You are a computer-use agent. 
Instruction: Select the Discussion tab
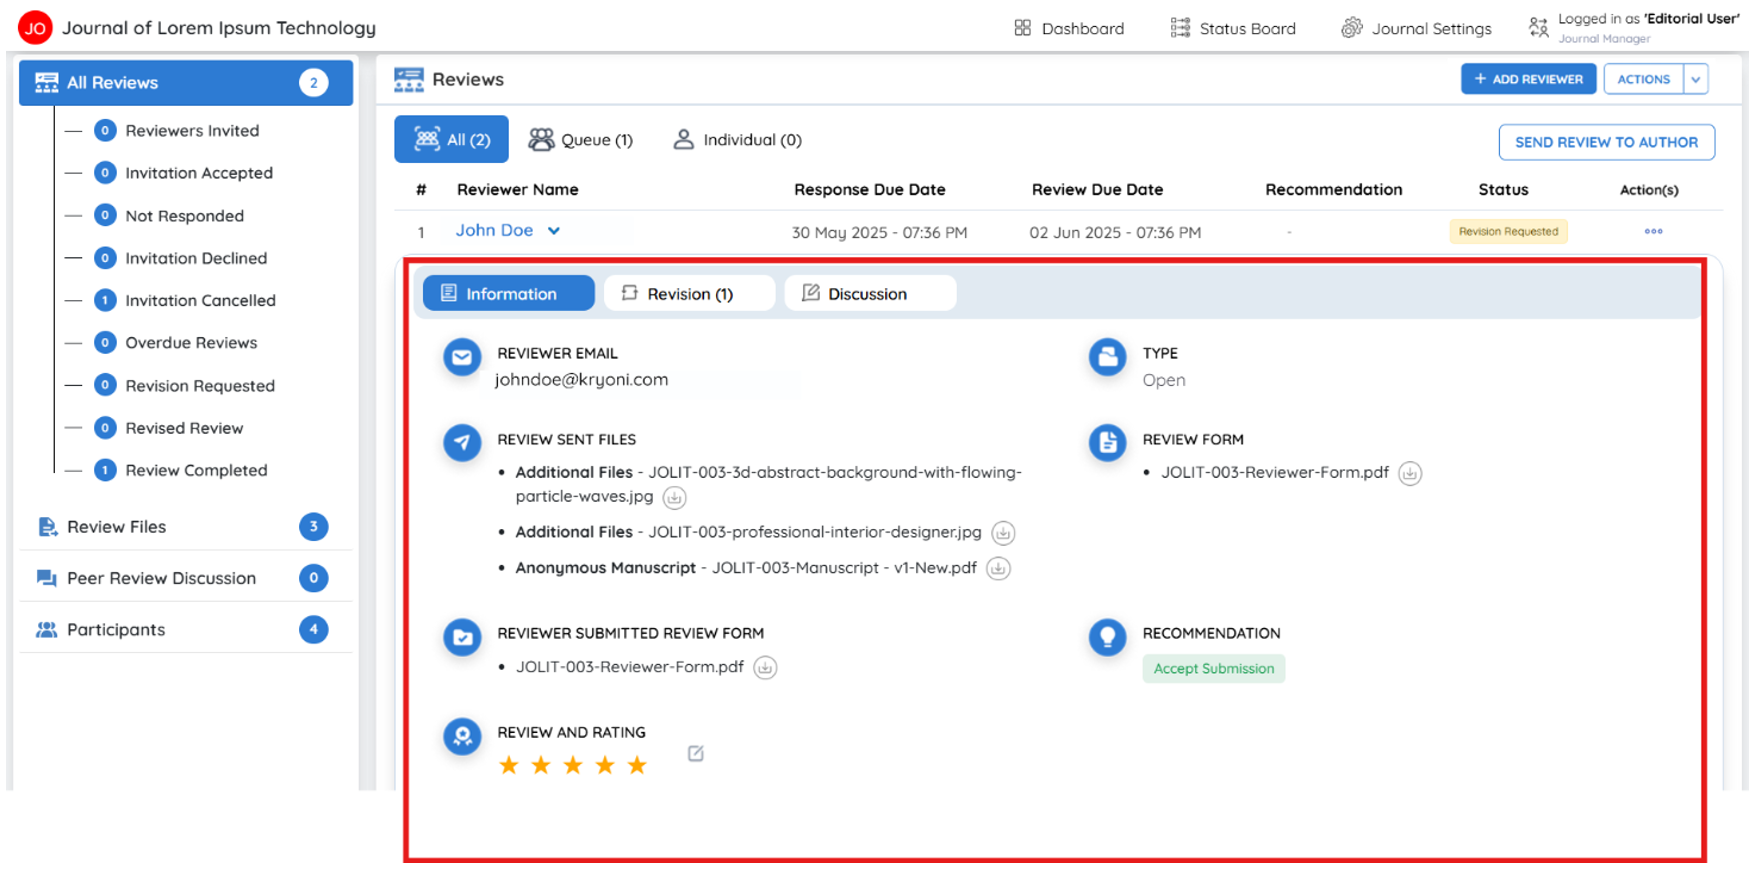[870, 293]
